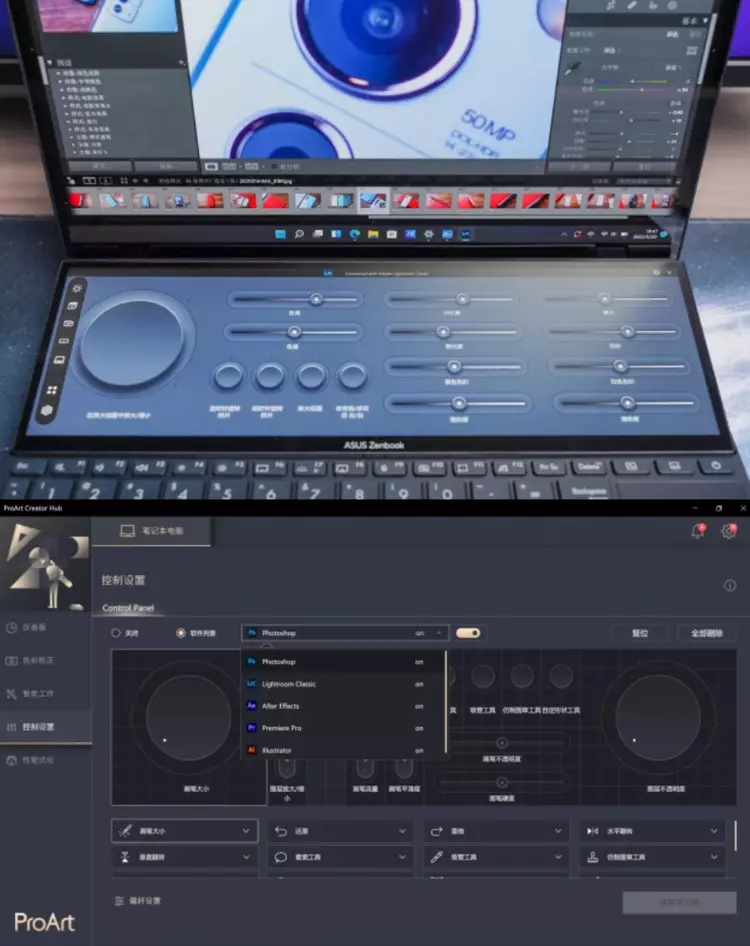The image size is (750, 946).
Task: Tap hexagon settings icon on ScreenPad sidebar
Action: pyautogui.click(x=47, y=411)
